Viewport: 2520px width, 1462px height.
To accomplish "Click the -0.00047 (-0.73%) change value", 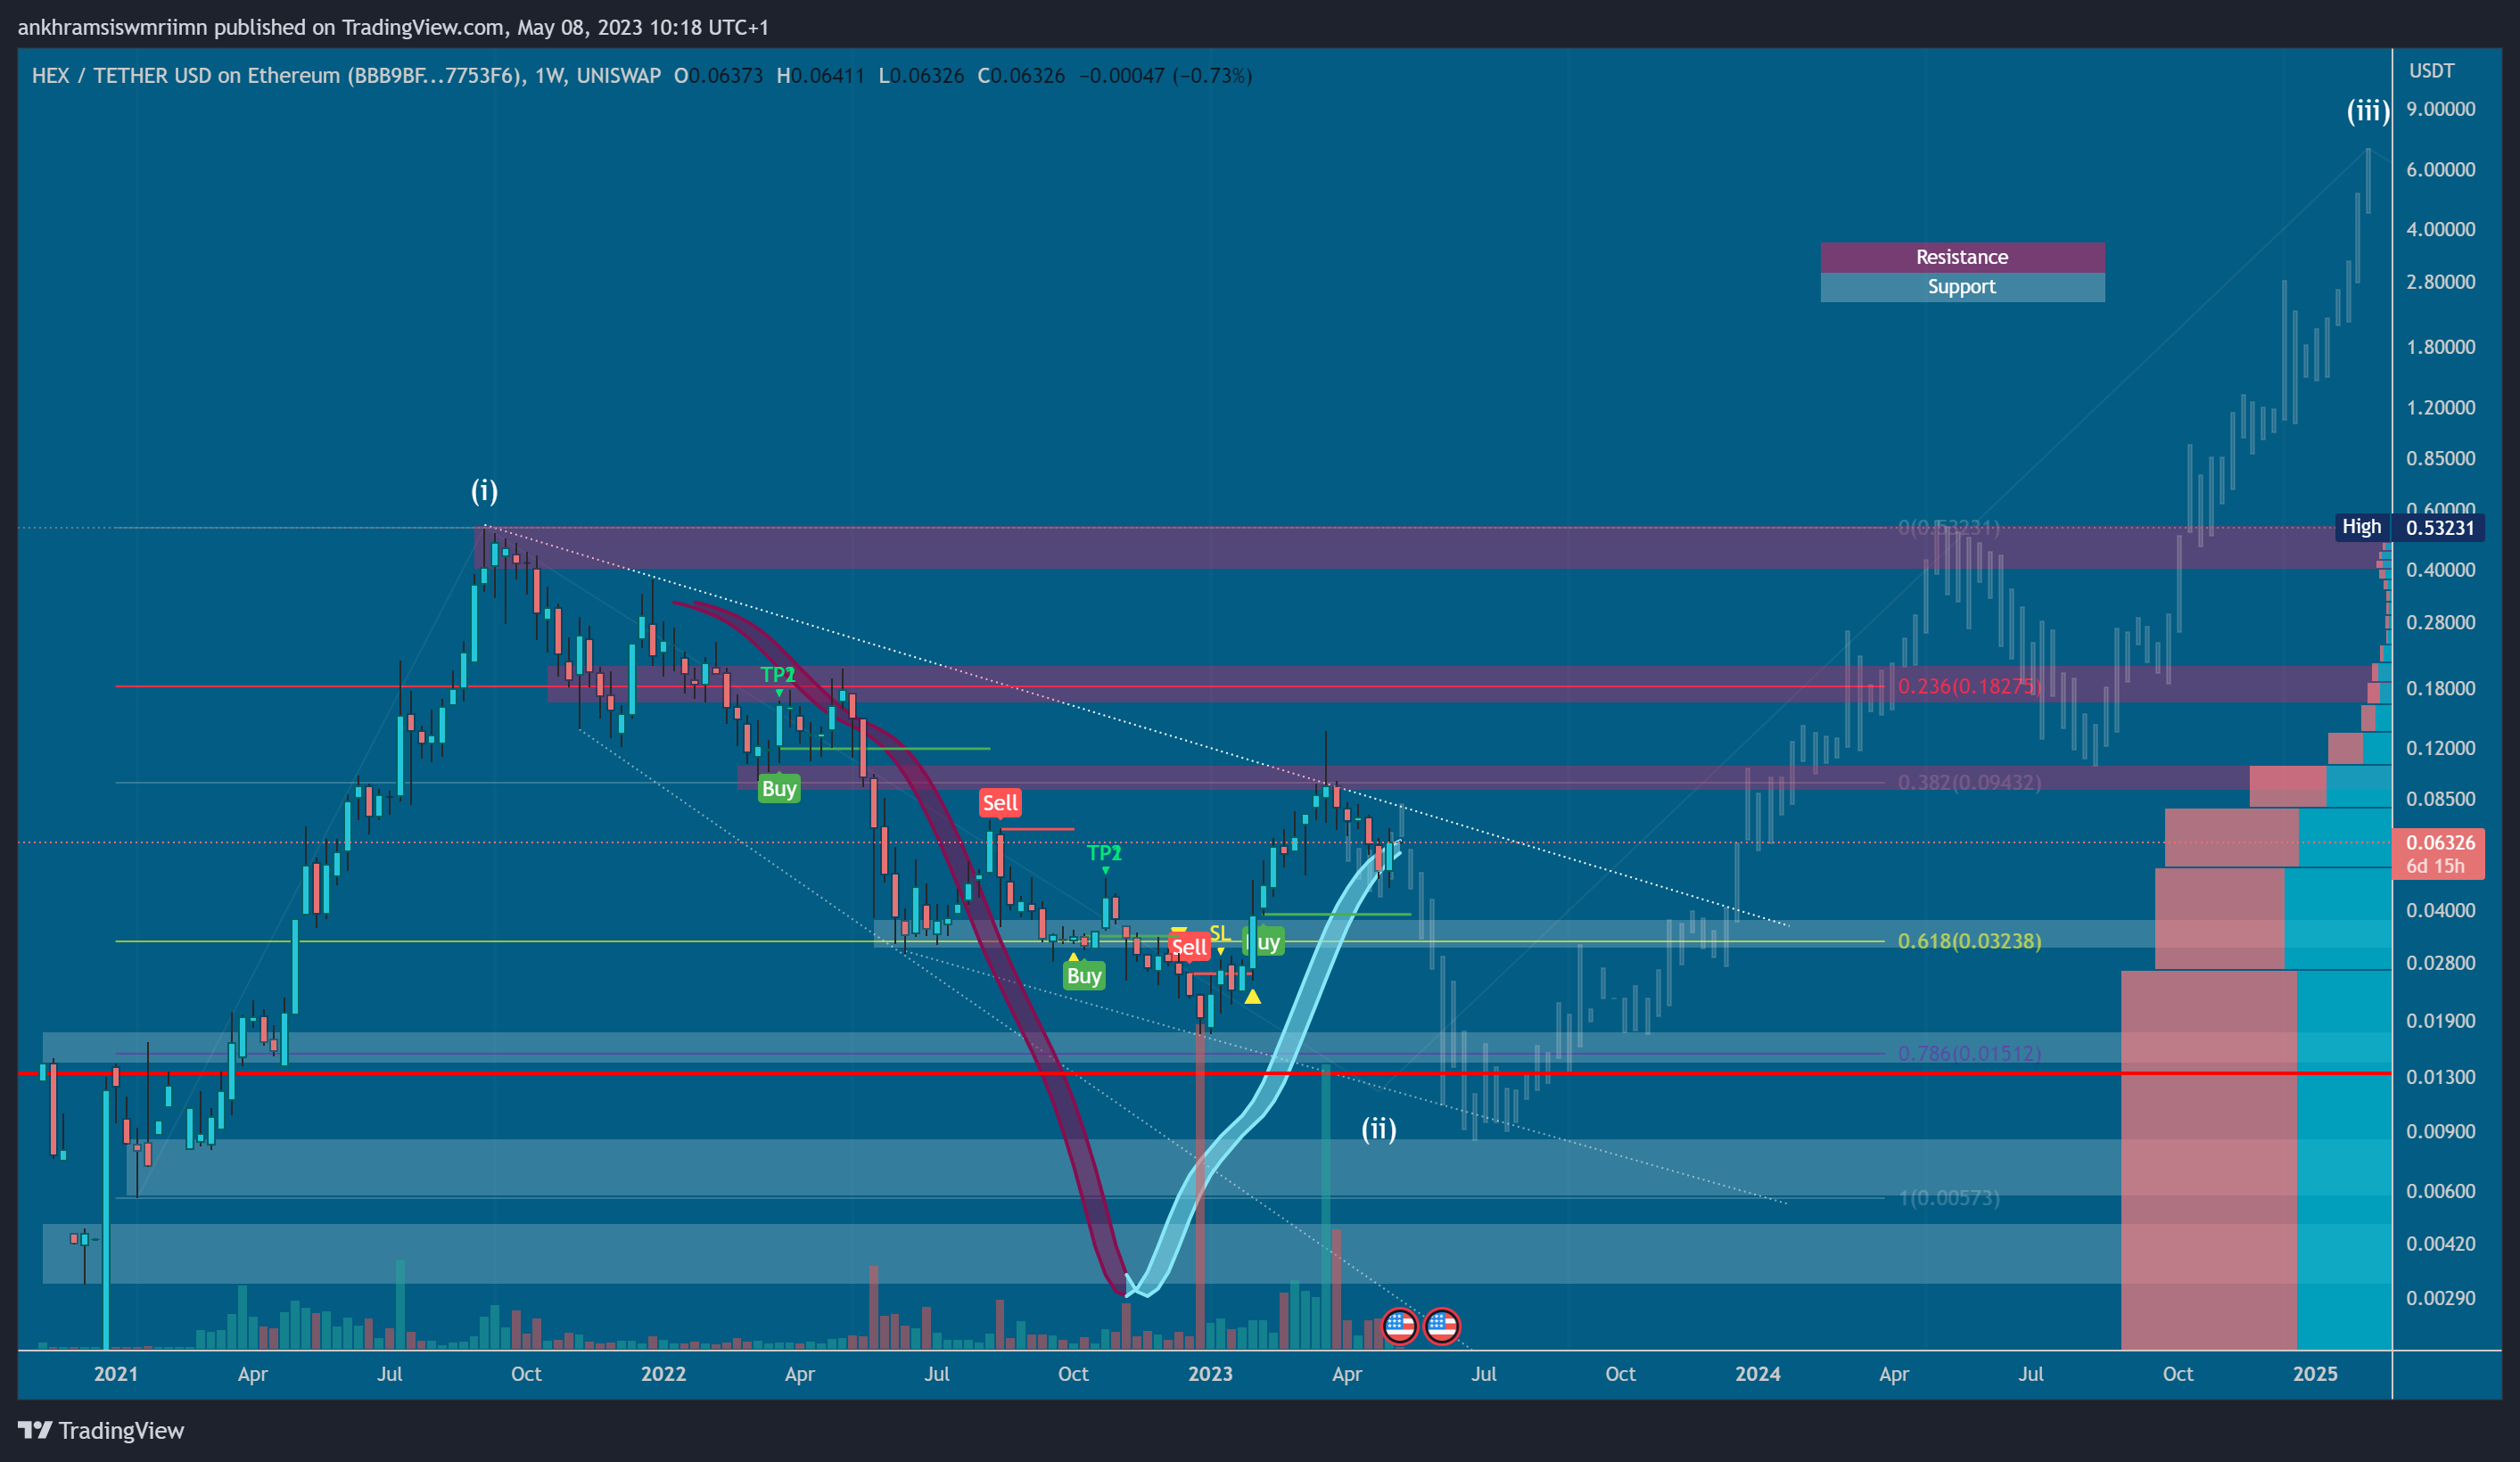I will 1165,76.
